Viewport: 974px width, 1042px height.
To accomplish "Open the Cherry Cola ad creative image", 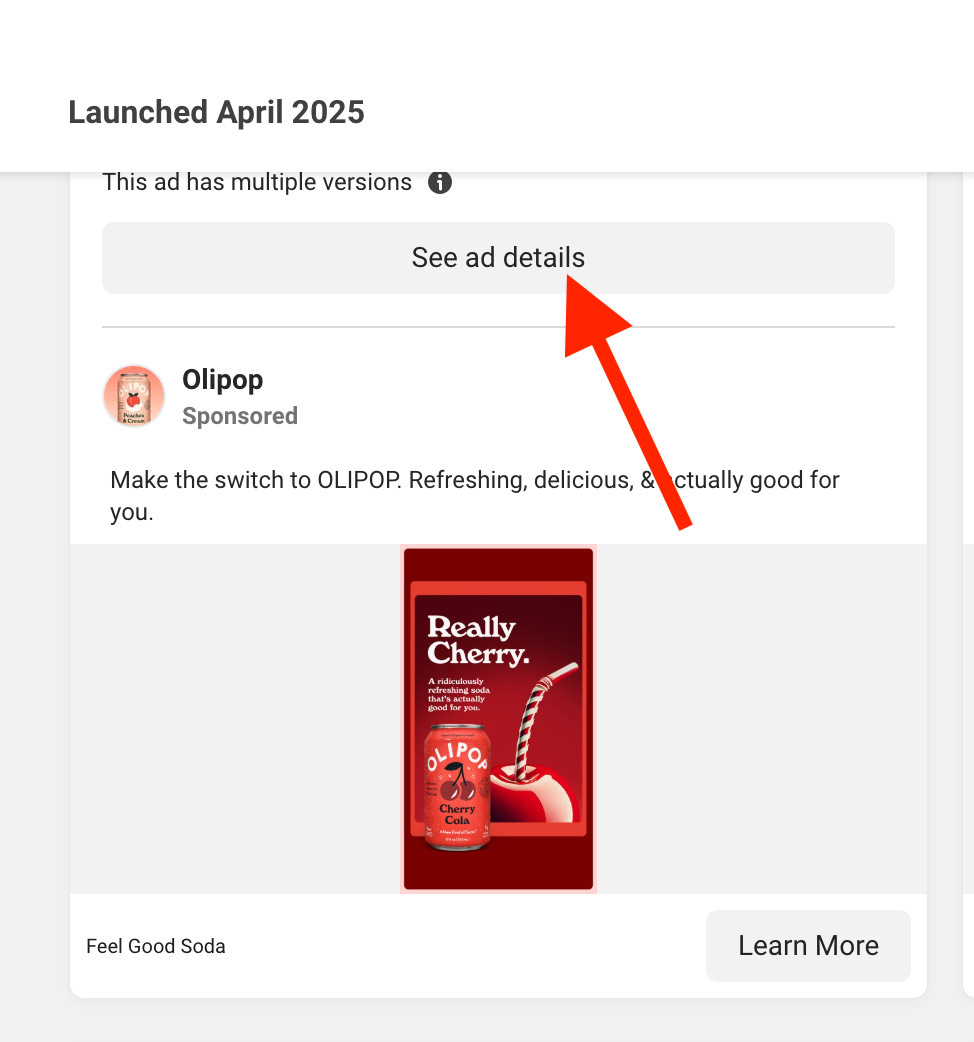I will click(498, 719).
